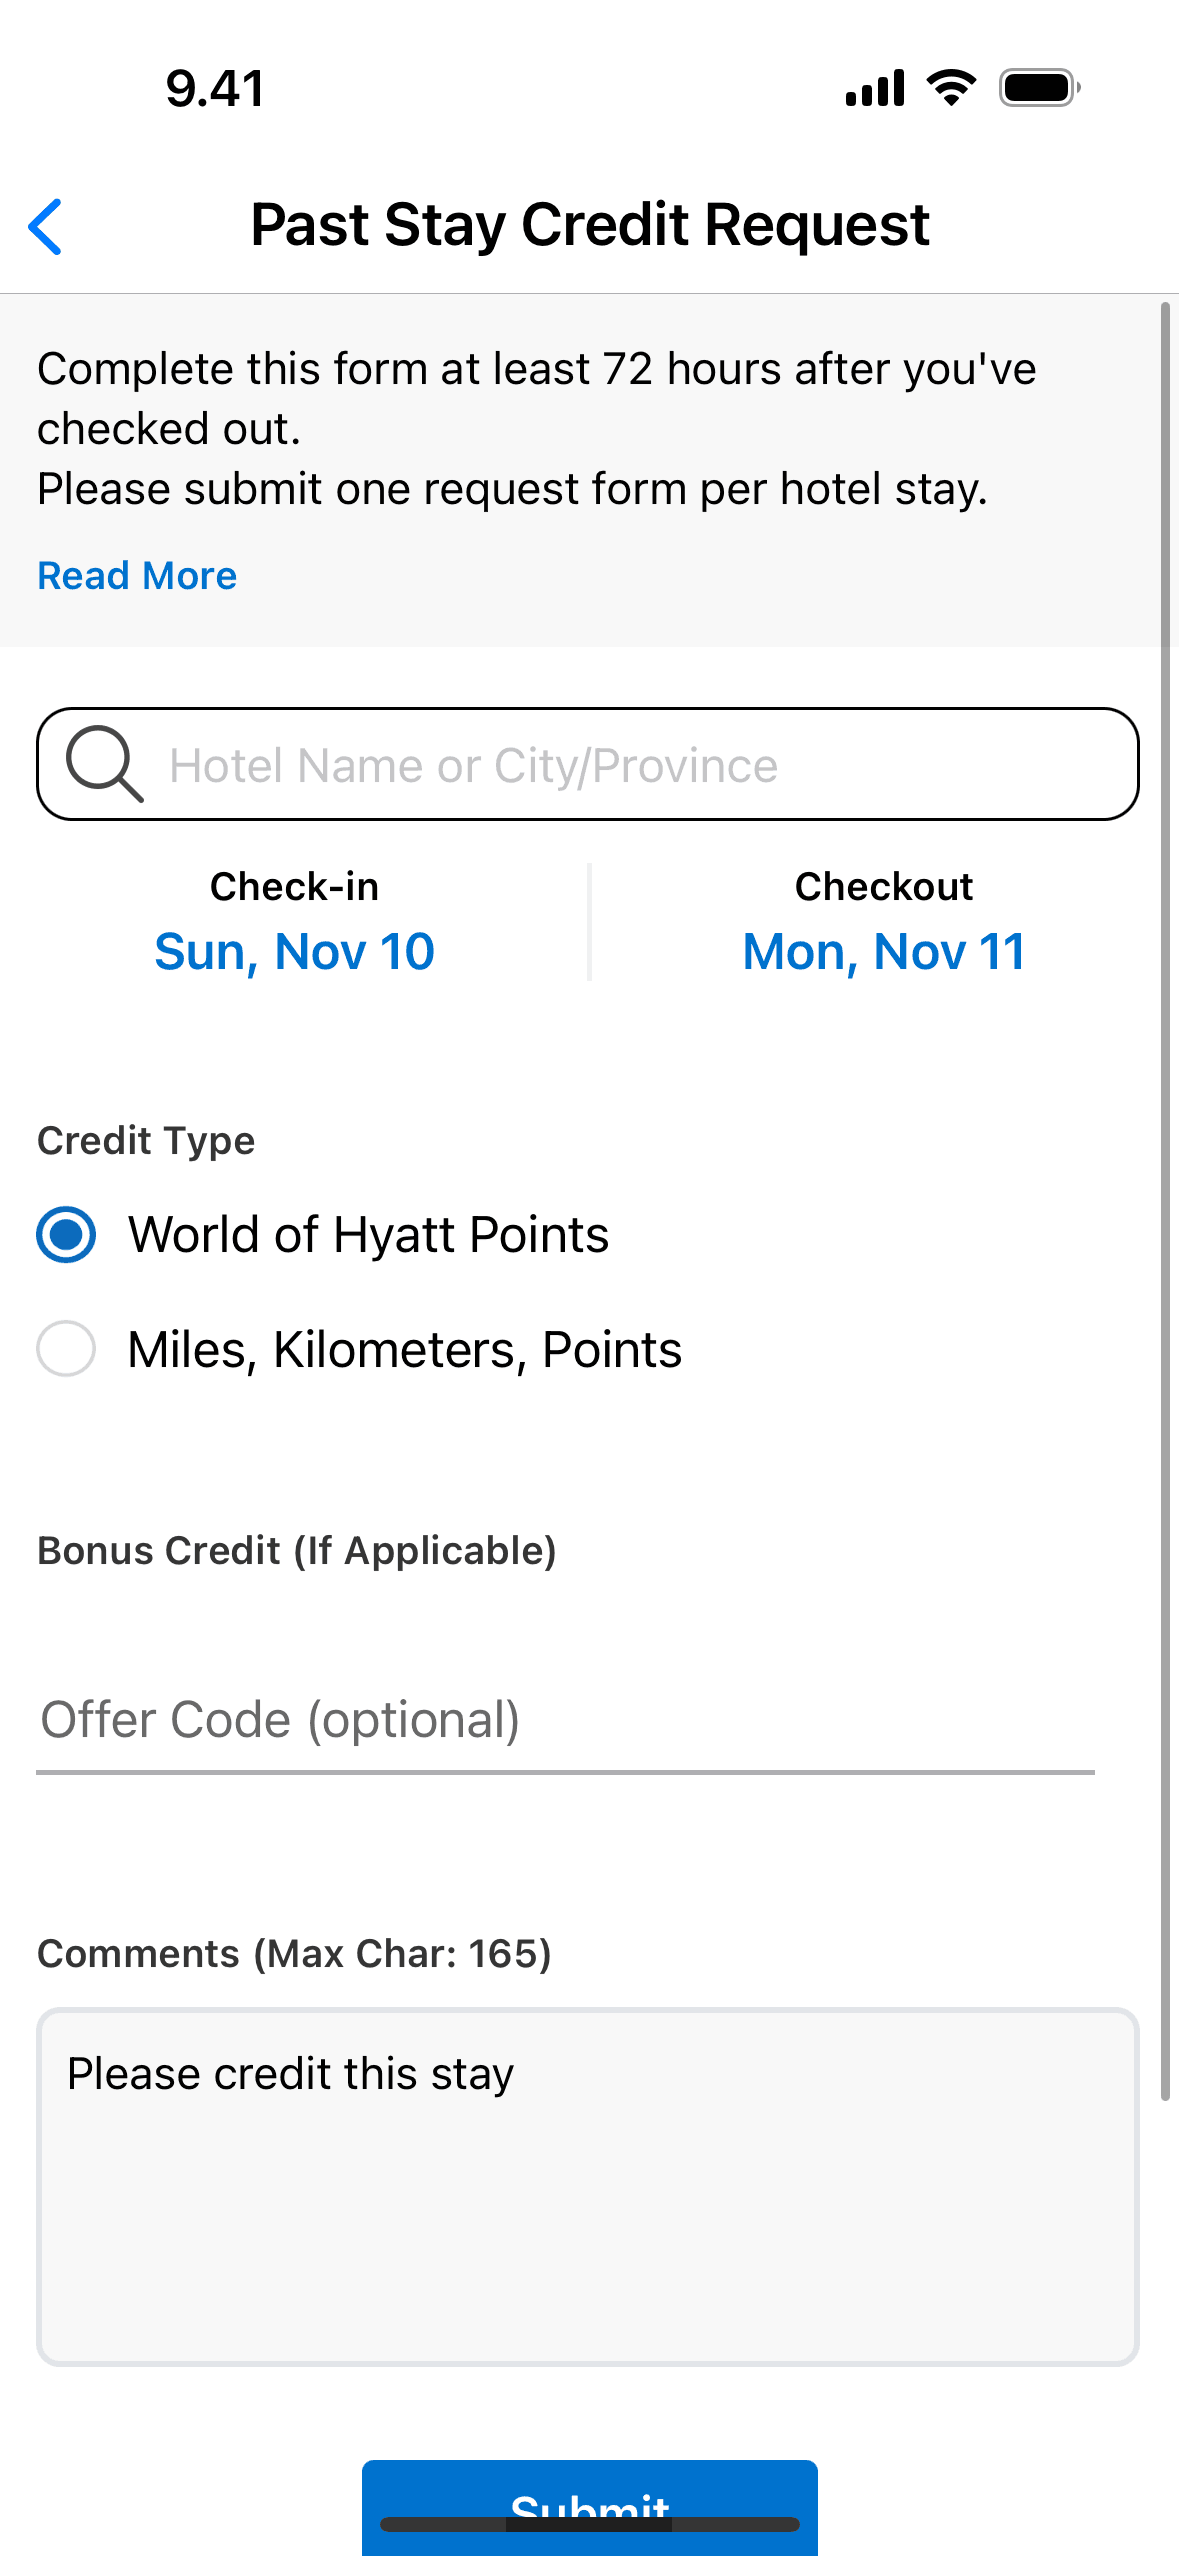Image resolution: width=1179 pixels, height=2556 pixels.
Task: Tap the Credit Type section label
Action: coord(146,1141)
